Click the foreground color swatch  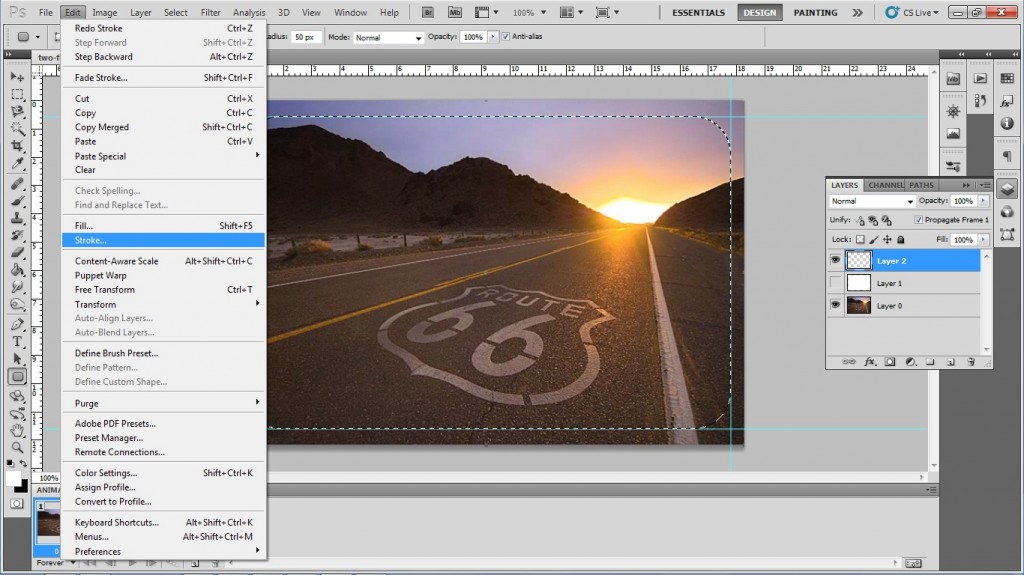tap(13, 478)
